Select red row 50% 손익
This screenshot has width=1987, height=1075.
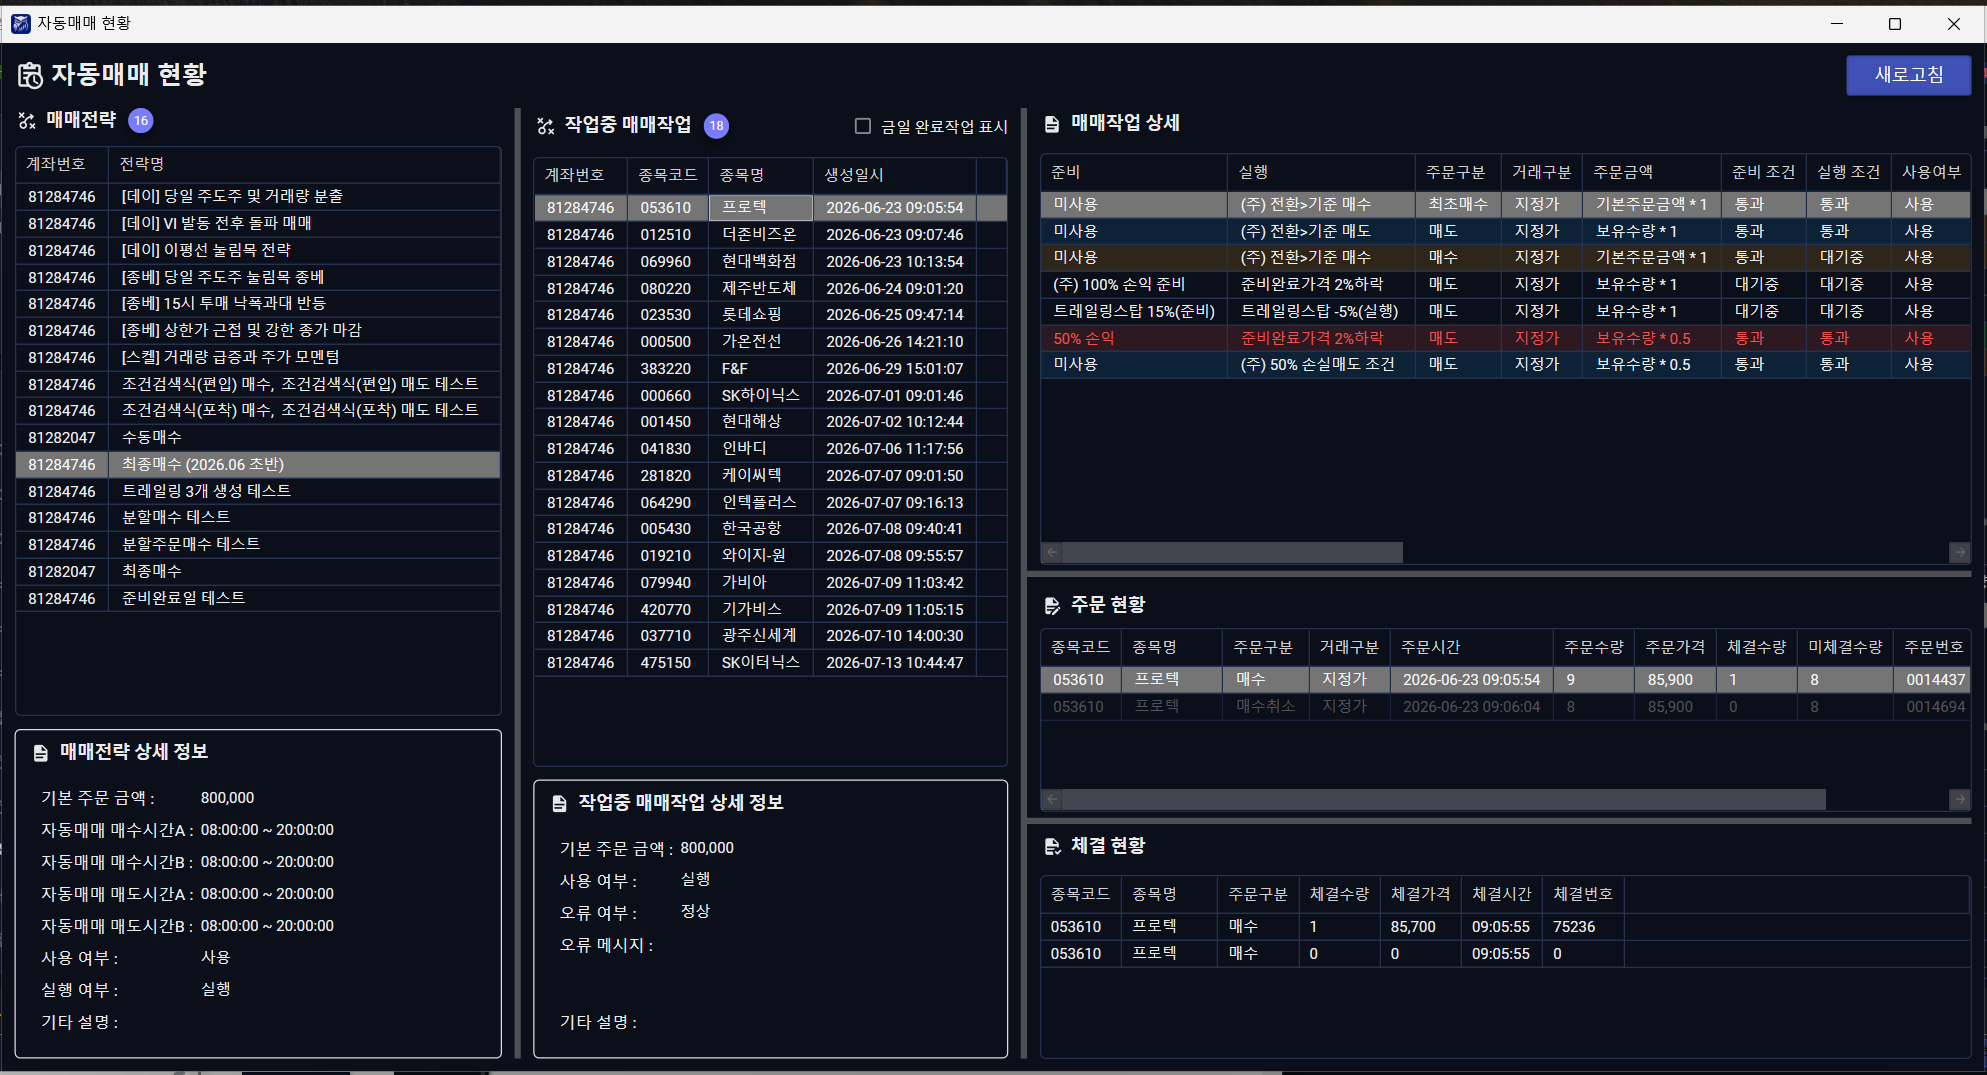[x=1505, y=339]
